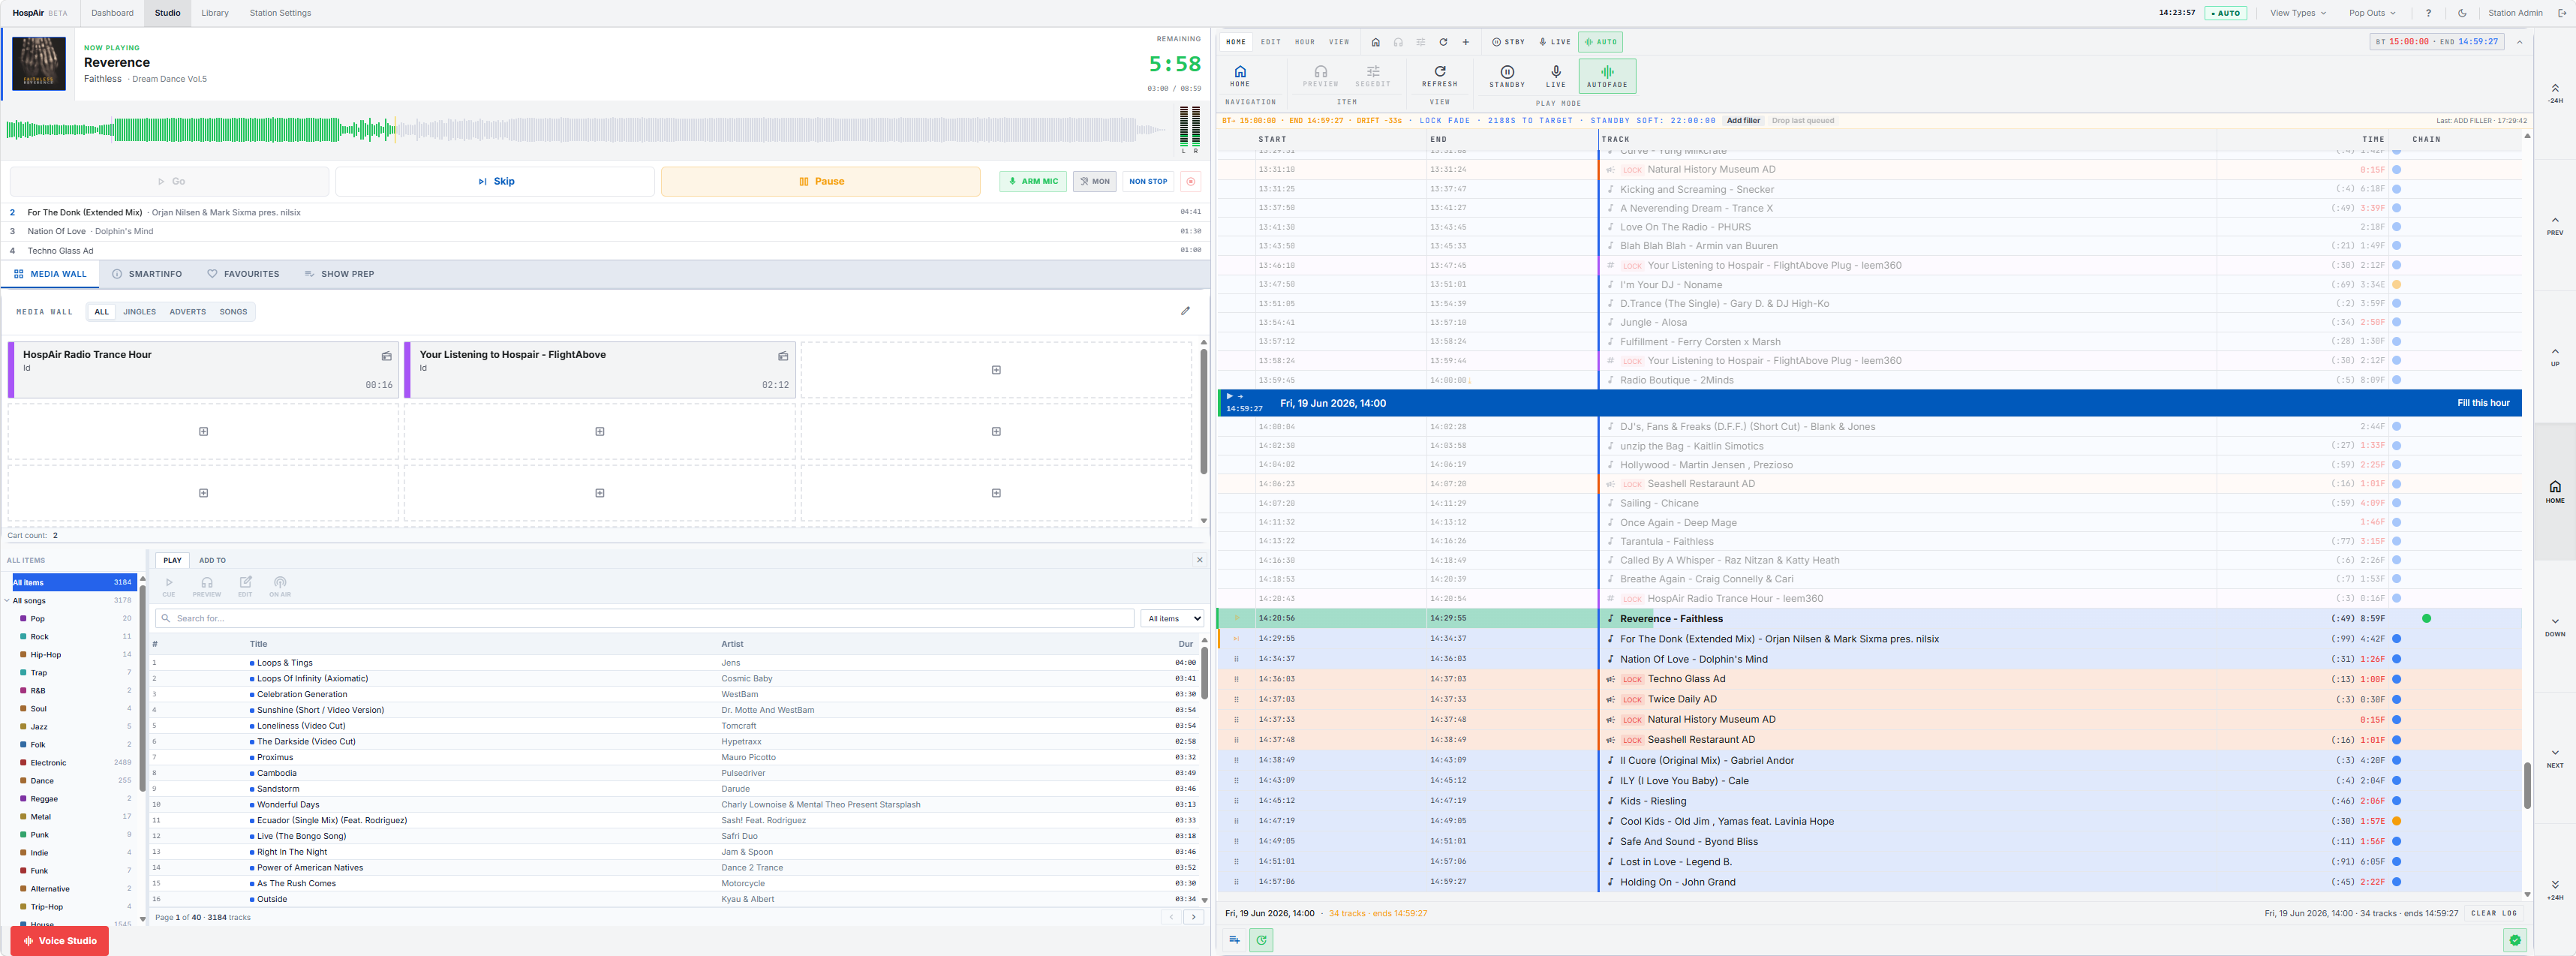Switch to the Favourites tab
The width and height of the screenshot is (2576, 956).
pos(243,274)
